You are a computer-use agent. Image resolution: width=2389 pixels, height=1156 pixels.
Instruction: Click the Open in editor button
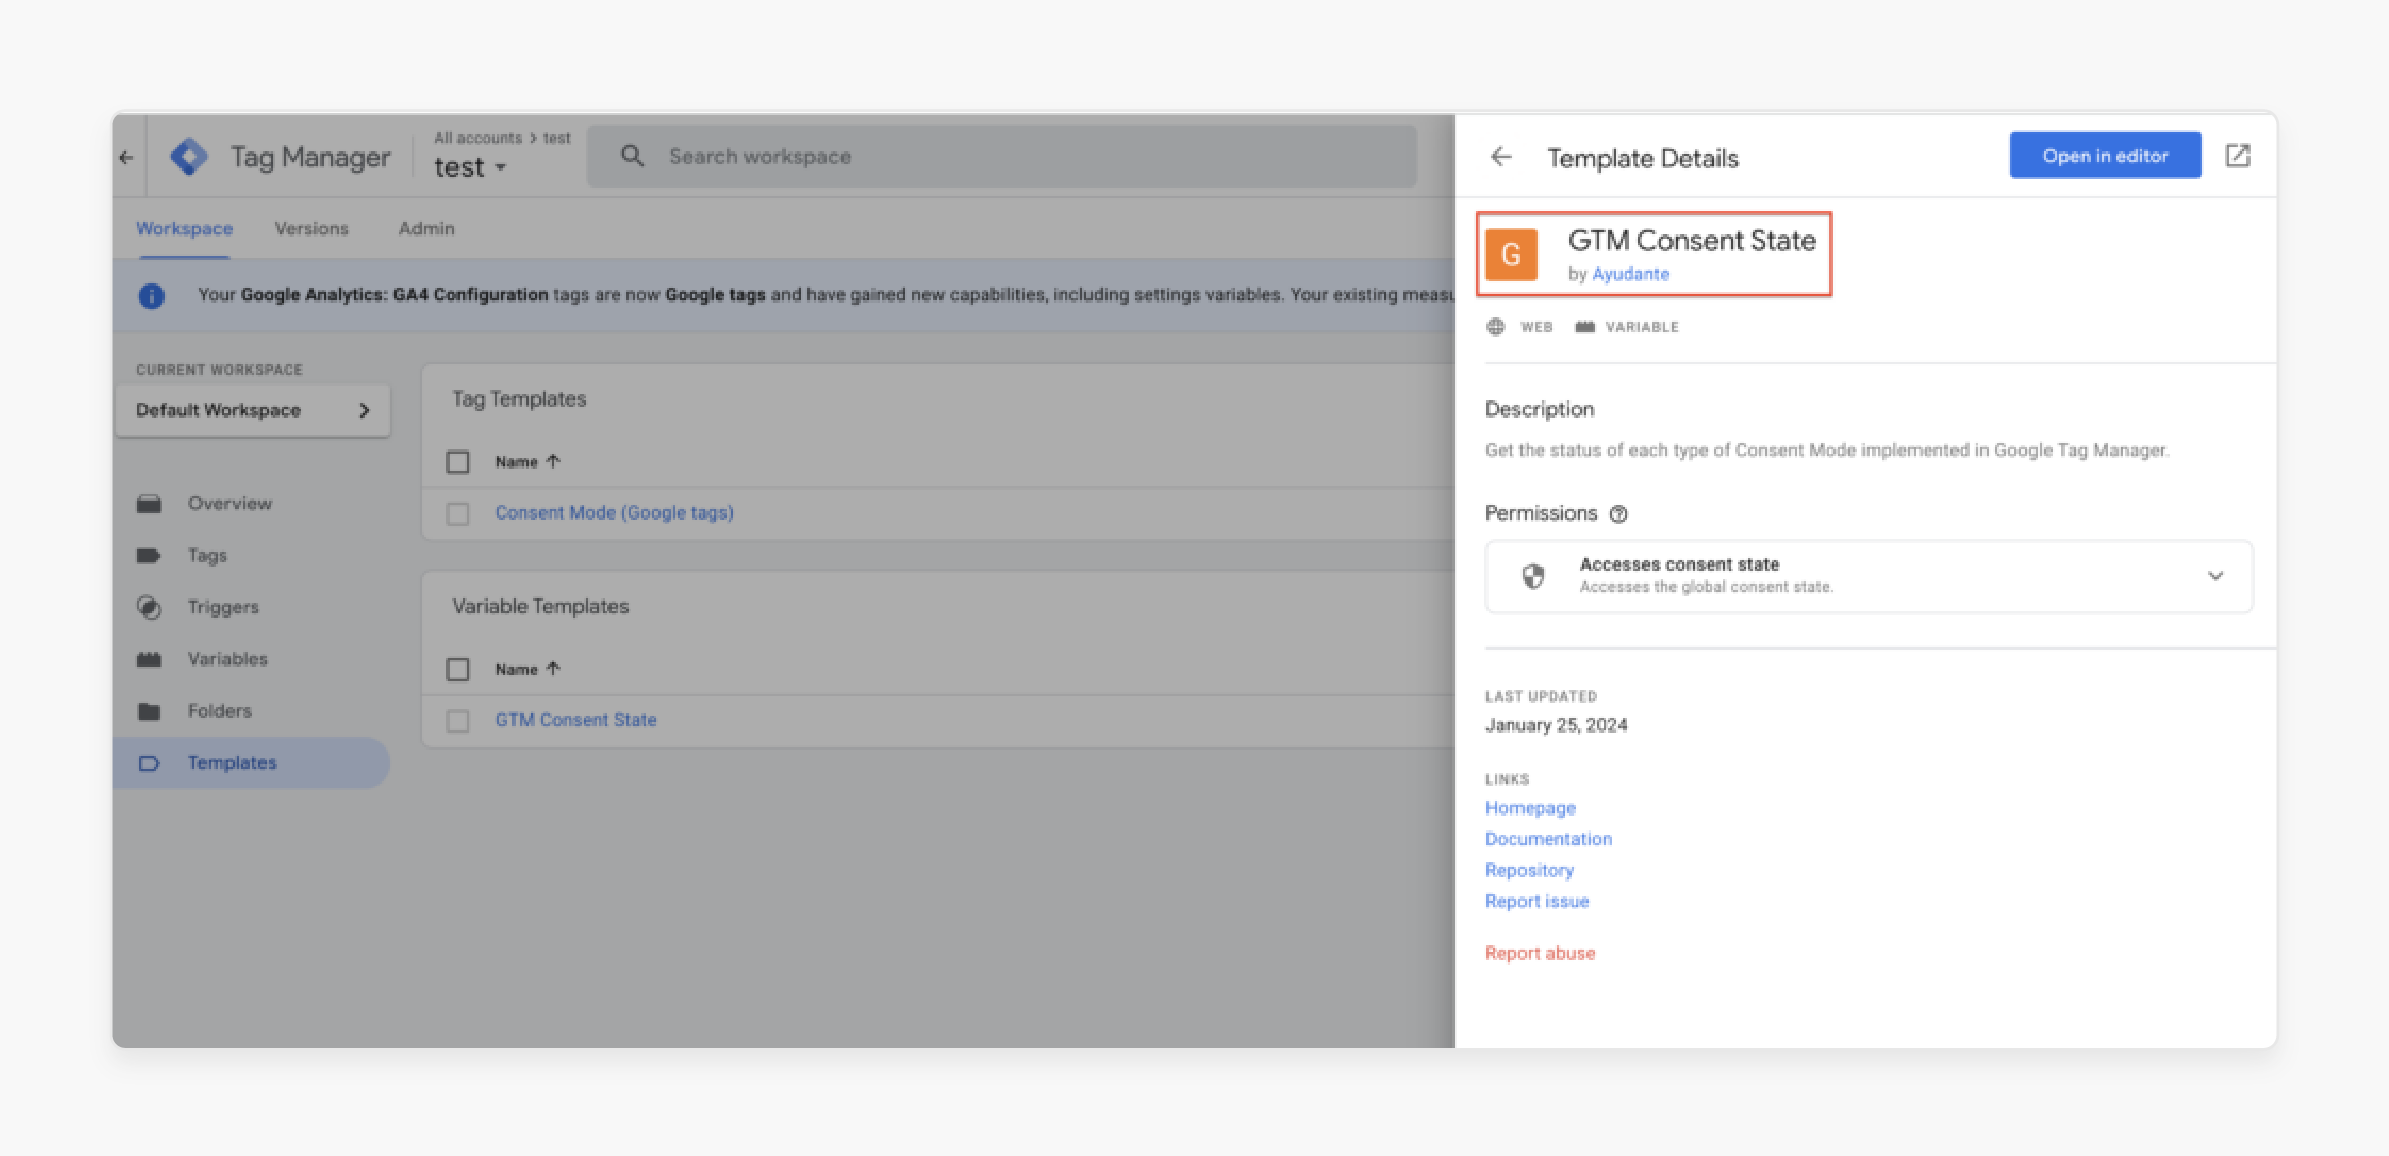(x=2105, y=155)
